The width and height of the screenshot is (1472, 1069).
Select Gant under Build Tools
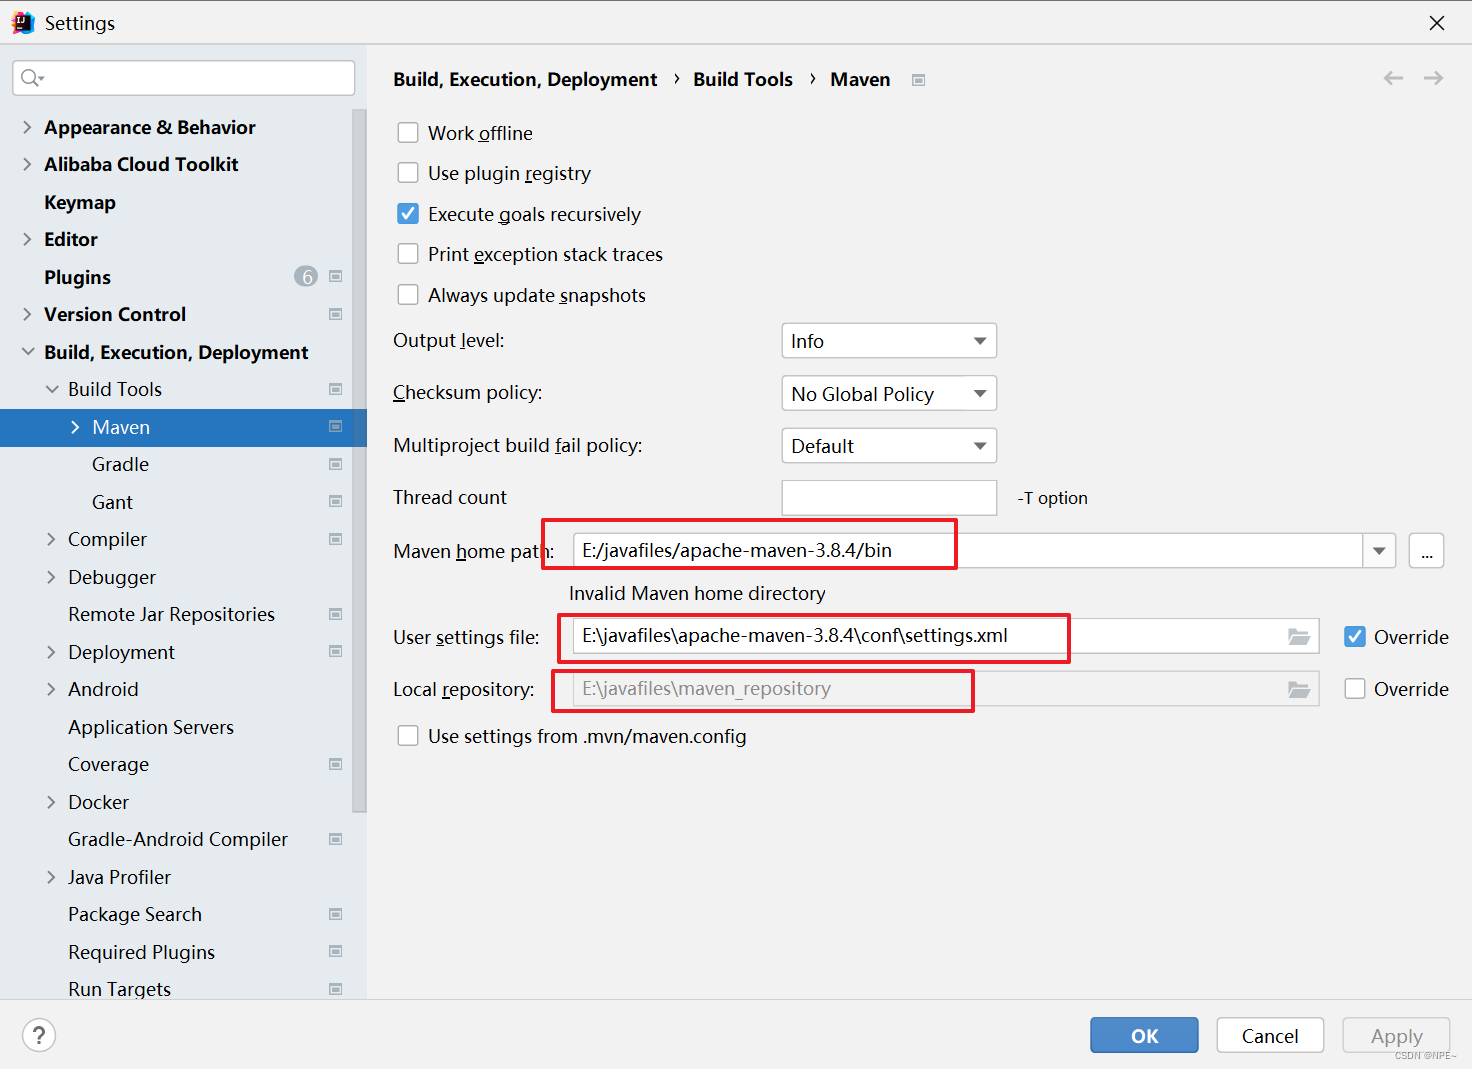tap(112, 502)
